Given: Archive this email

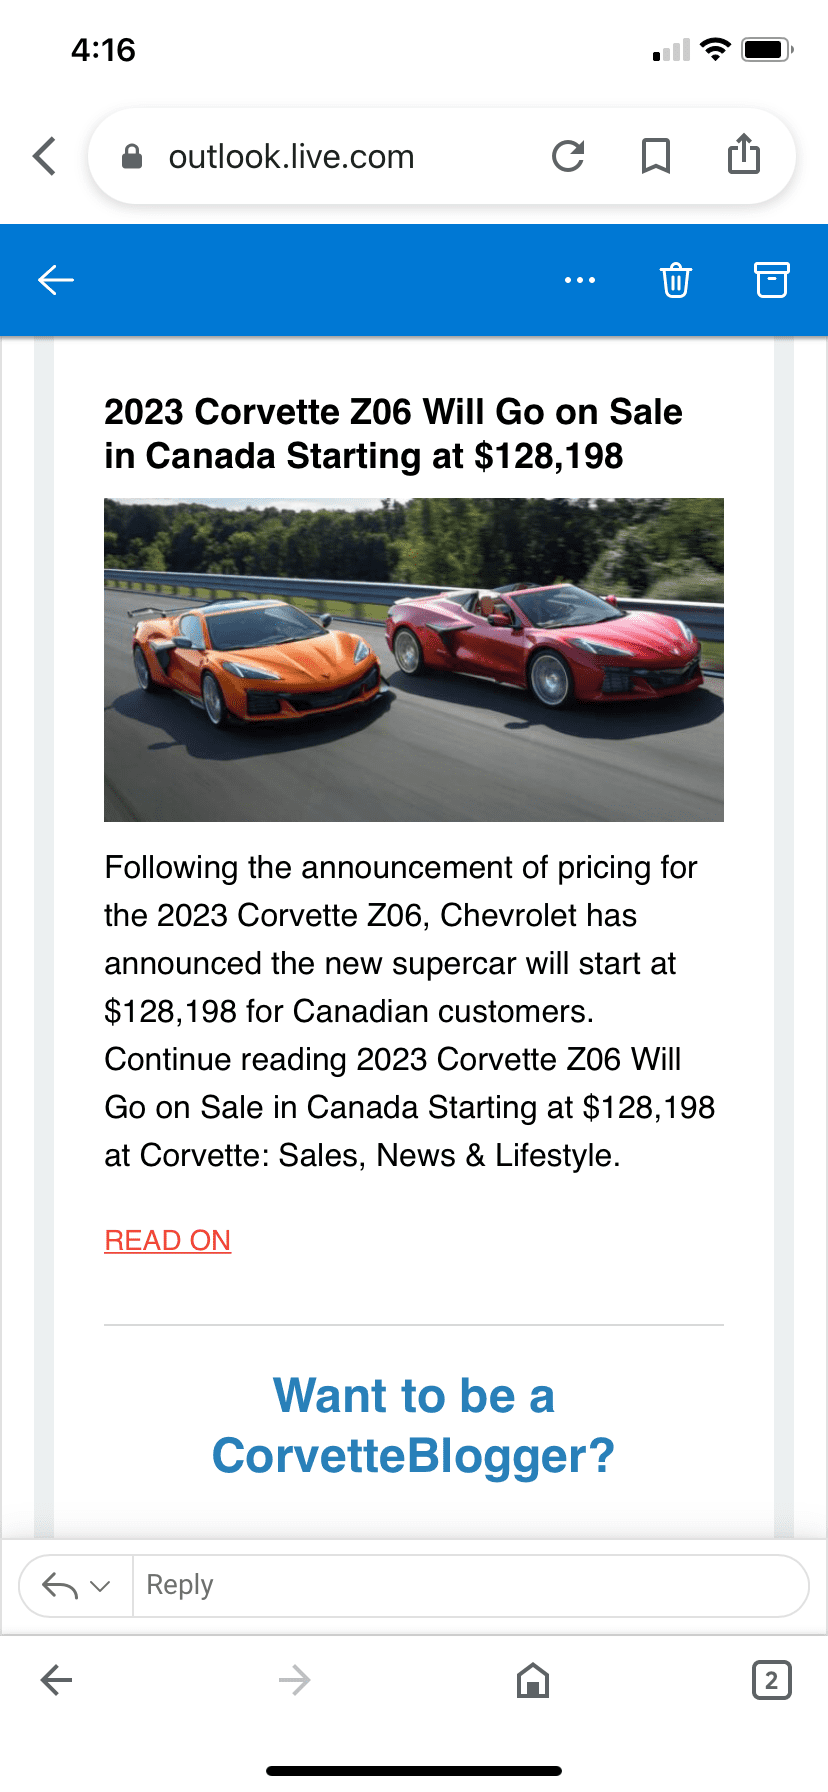Looking at the screenshot, I should pos(771,280).
